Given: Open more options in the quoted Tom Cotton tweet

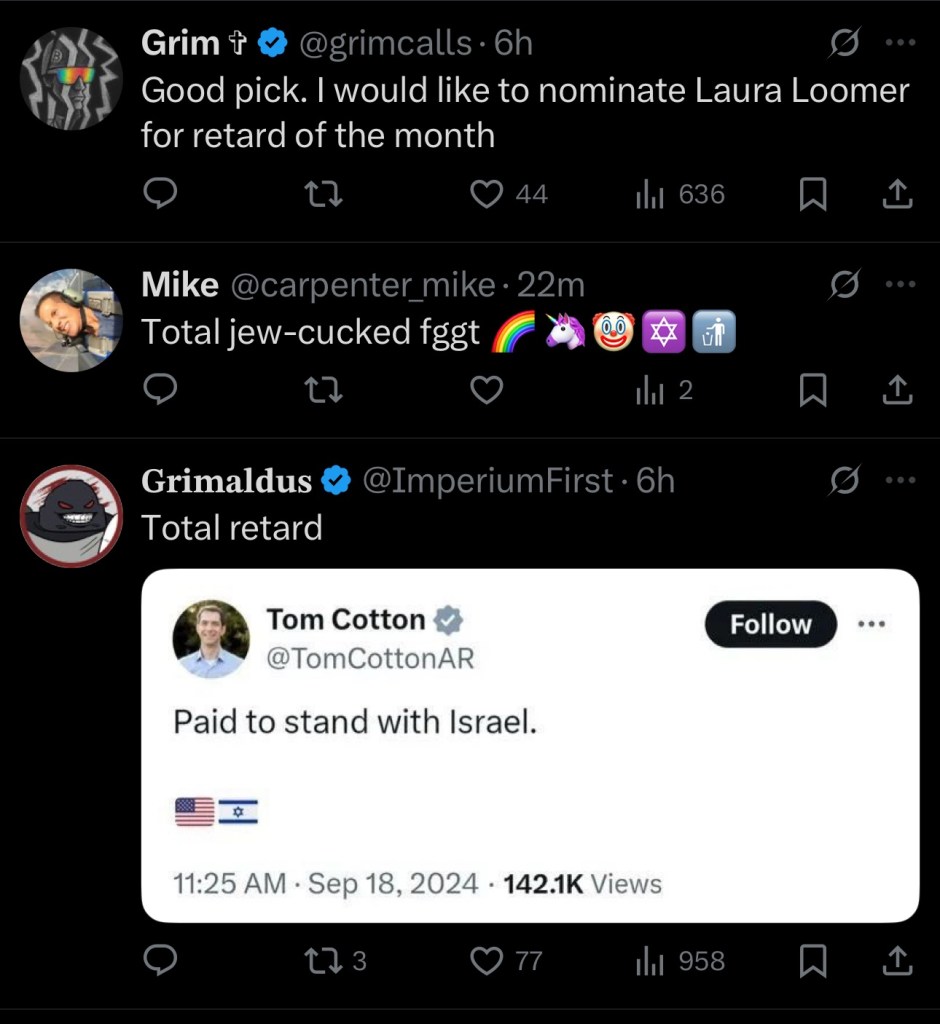Looking at the screenshot, I should click(x=872, y=624).
